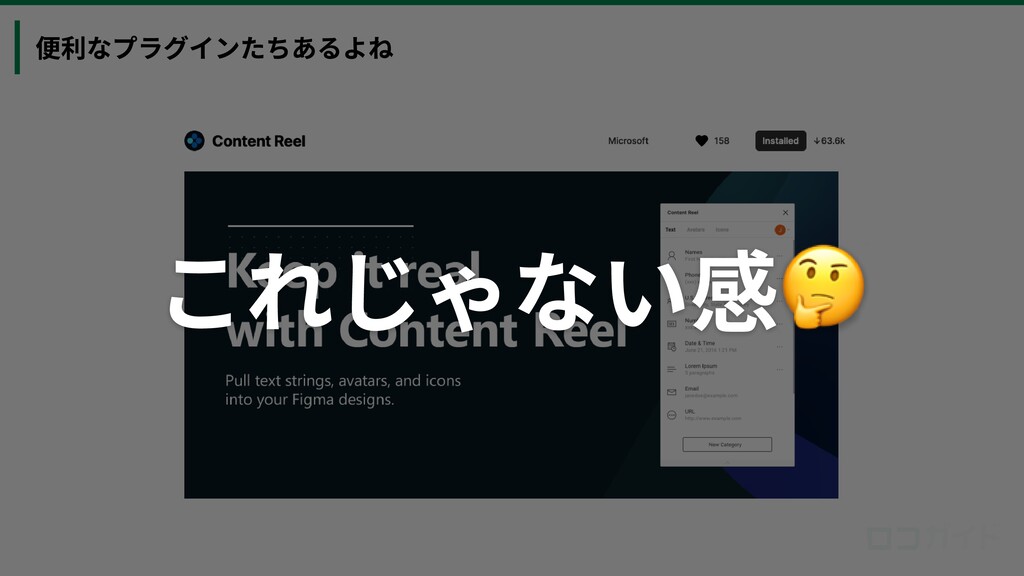Switch to the Avatars tab in plugin panel

click(x=696, y=230)
